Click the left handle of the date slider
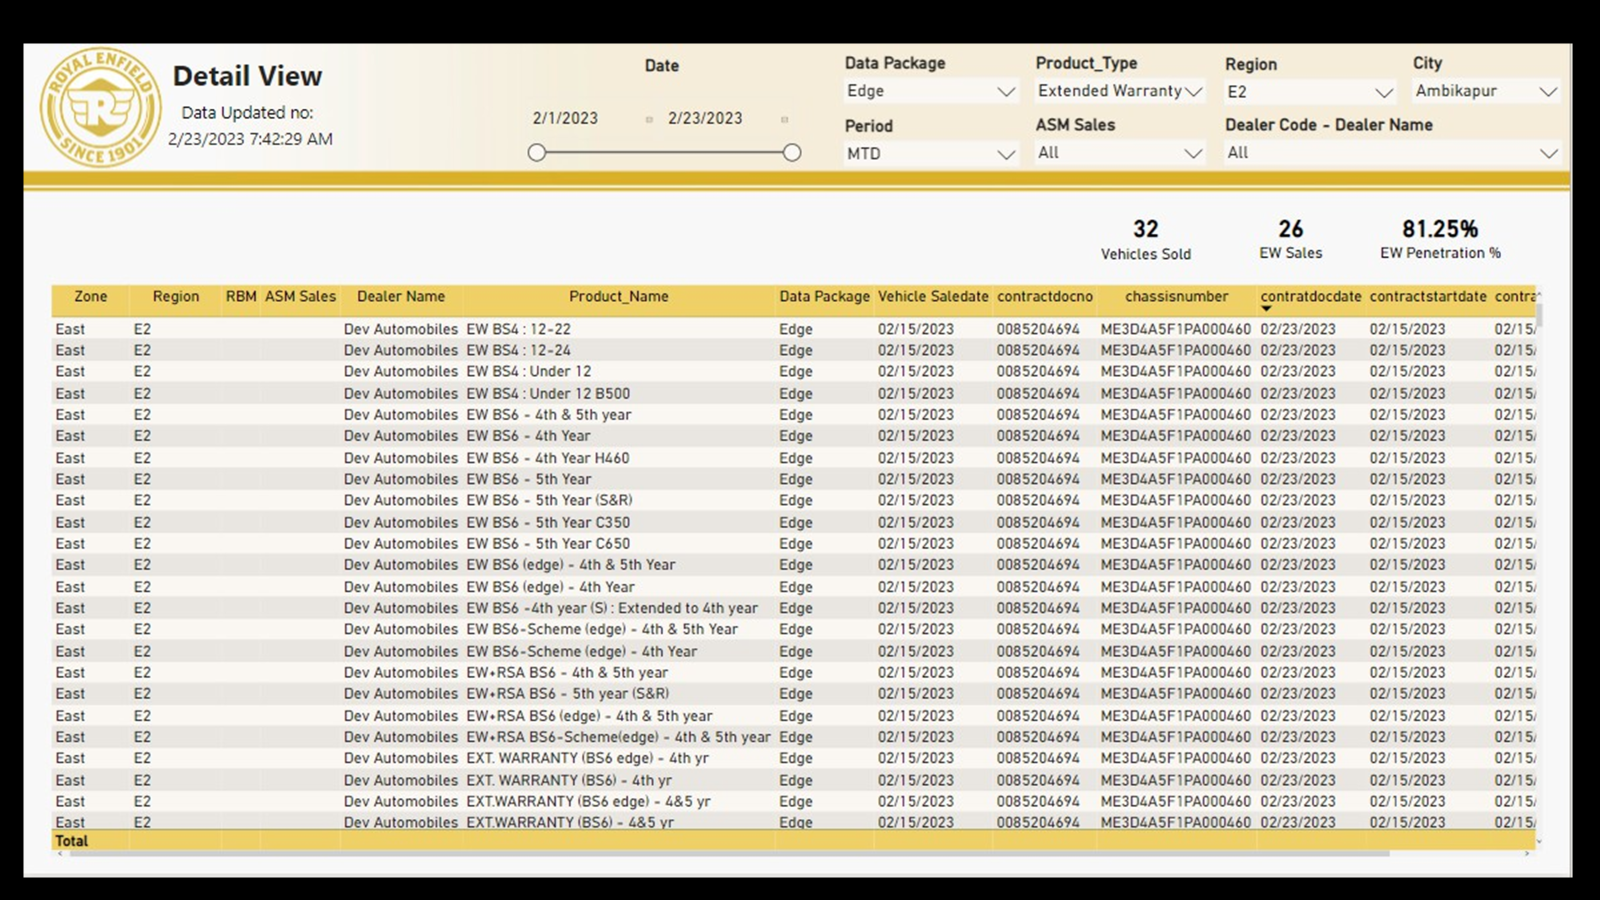The height and width of the screenshot is (900, 1600). click(537, 153)
